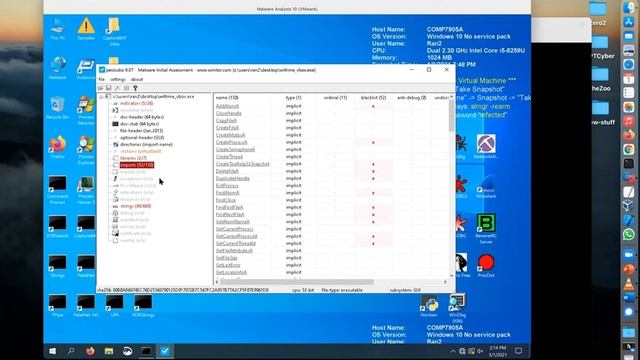Open the Process Explorer desktop shortcut
640x360 pixels.
86,150
